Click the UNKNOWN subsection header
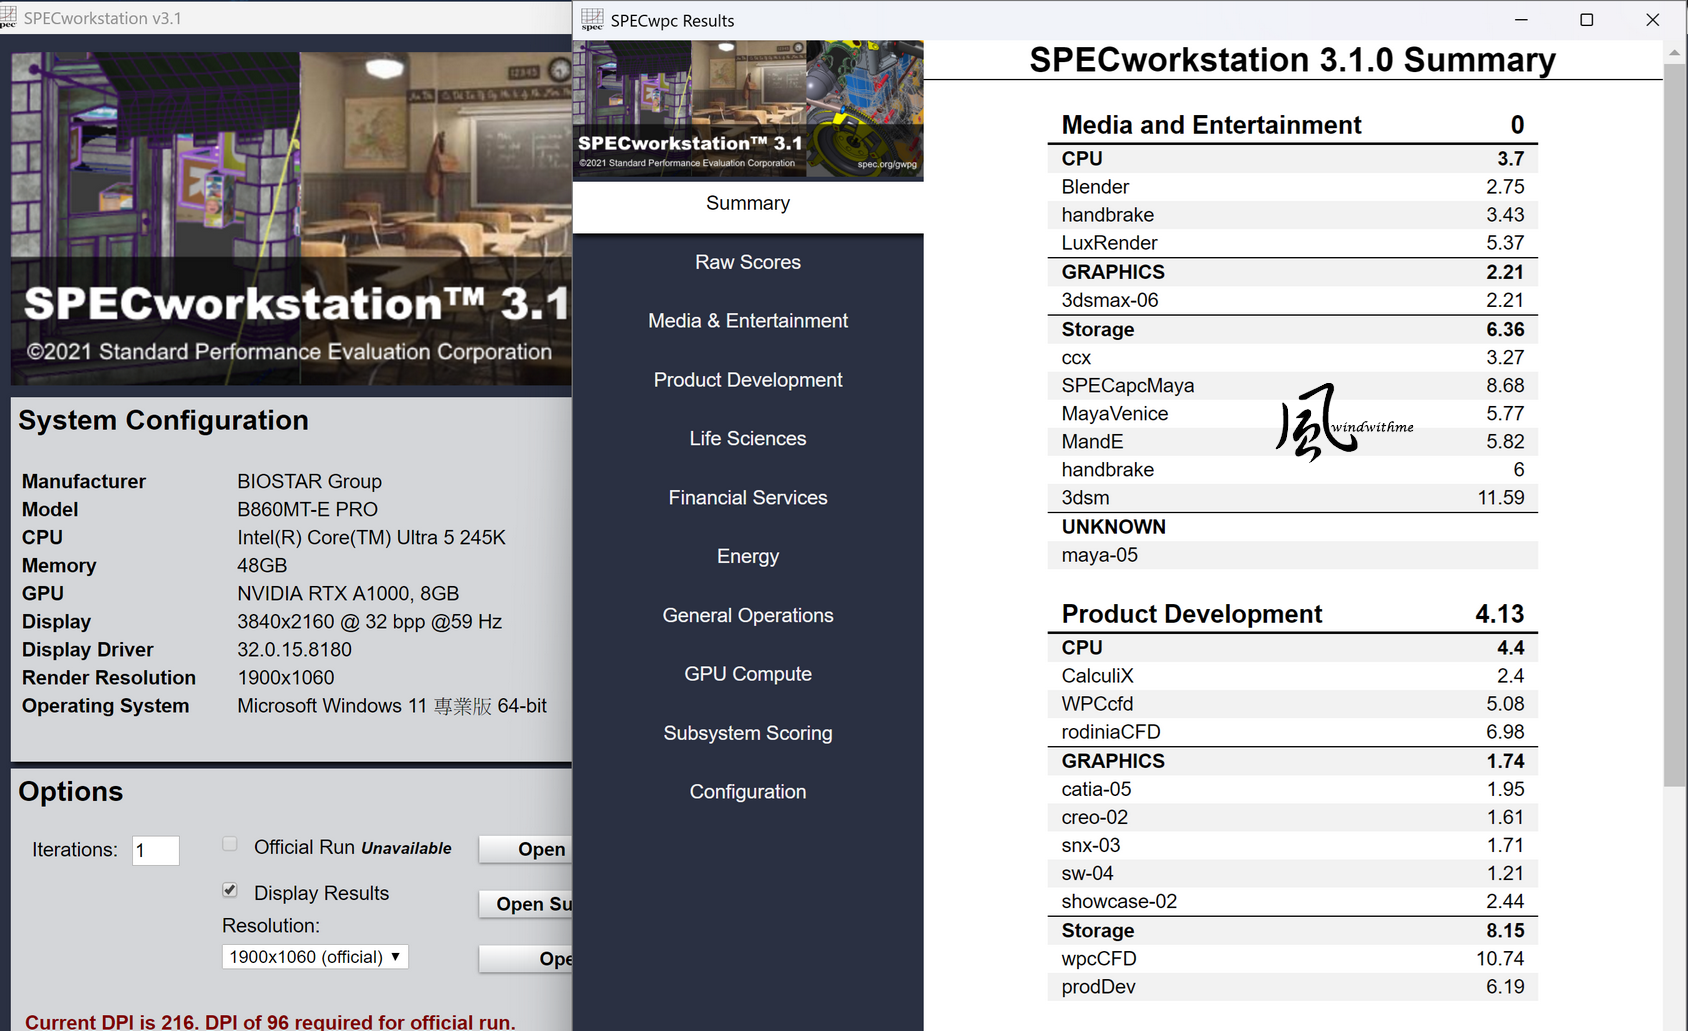Viewport: 1688px width, 1031px height. point(1293,527)
